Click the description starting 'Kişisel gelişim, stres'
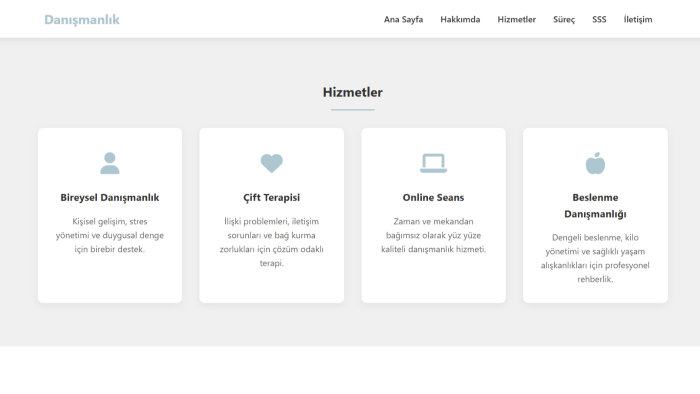 tap(110, 235)
